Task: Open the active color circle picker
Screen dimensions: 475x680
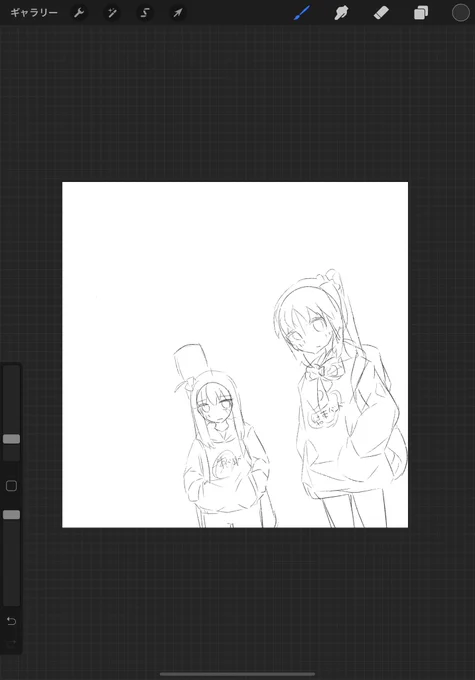Action: coord(461,13)
